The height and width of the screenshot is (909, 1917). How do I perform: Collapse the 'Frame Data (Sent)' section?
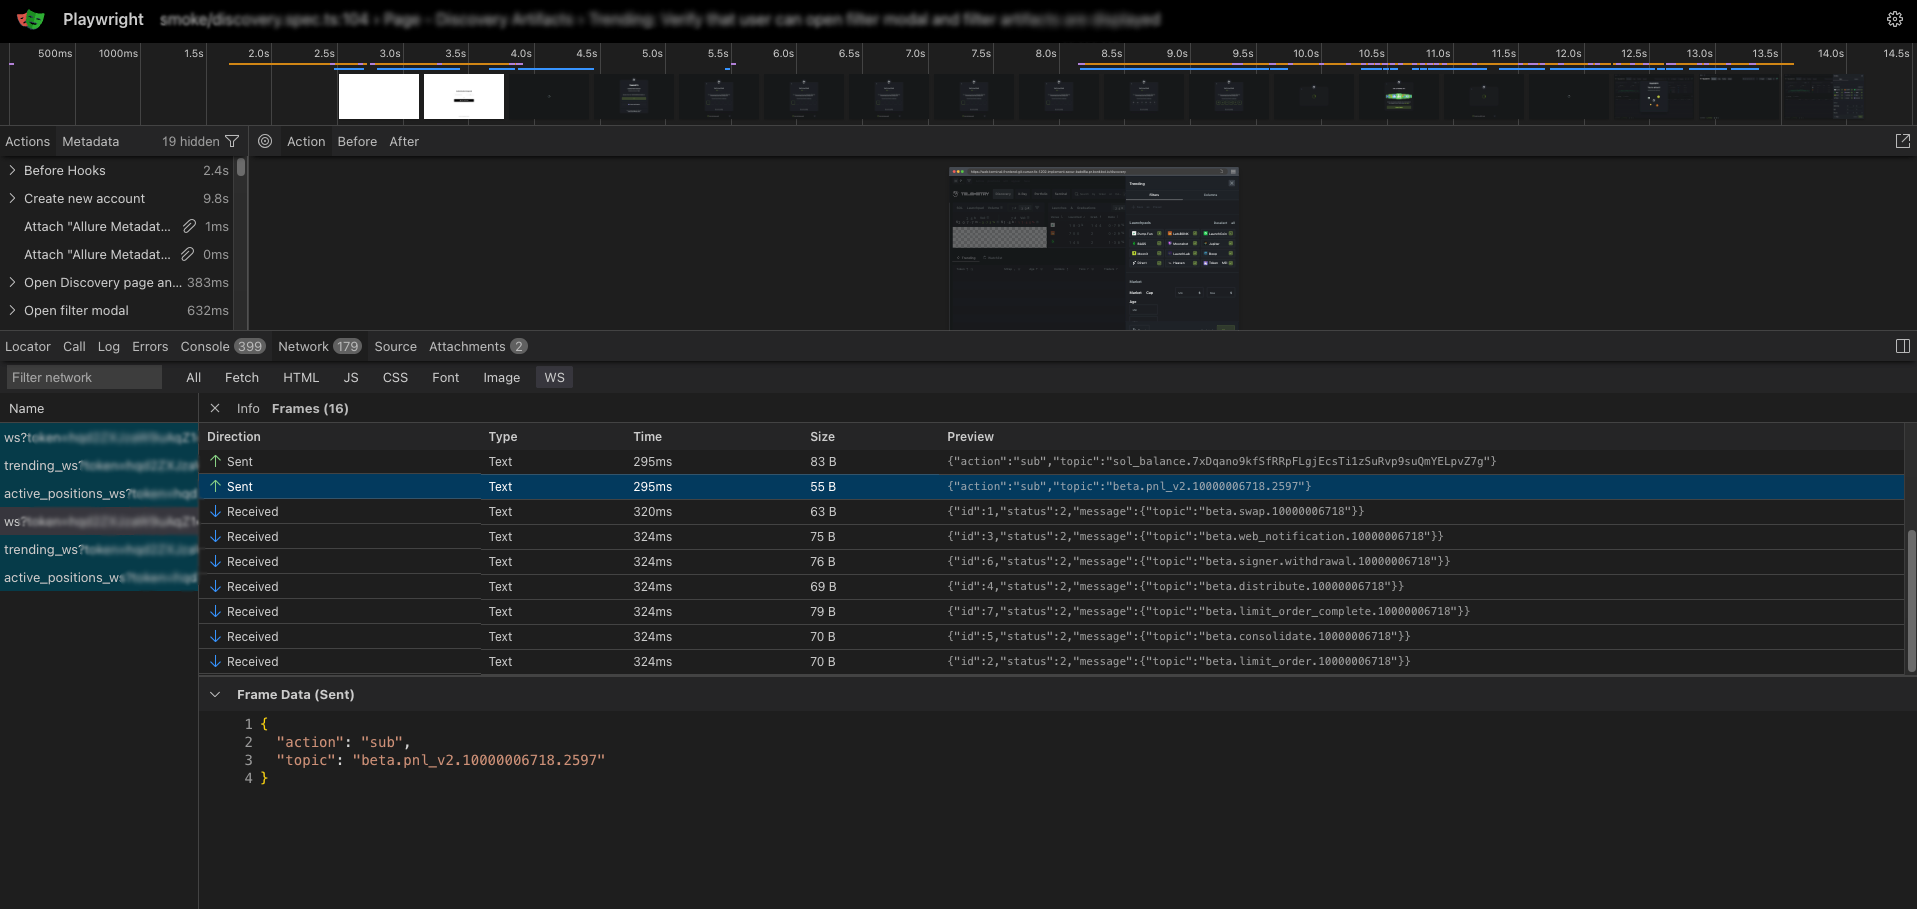click(x=215, y=694)
